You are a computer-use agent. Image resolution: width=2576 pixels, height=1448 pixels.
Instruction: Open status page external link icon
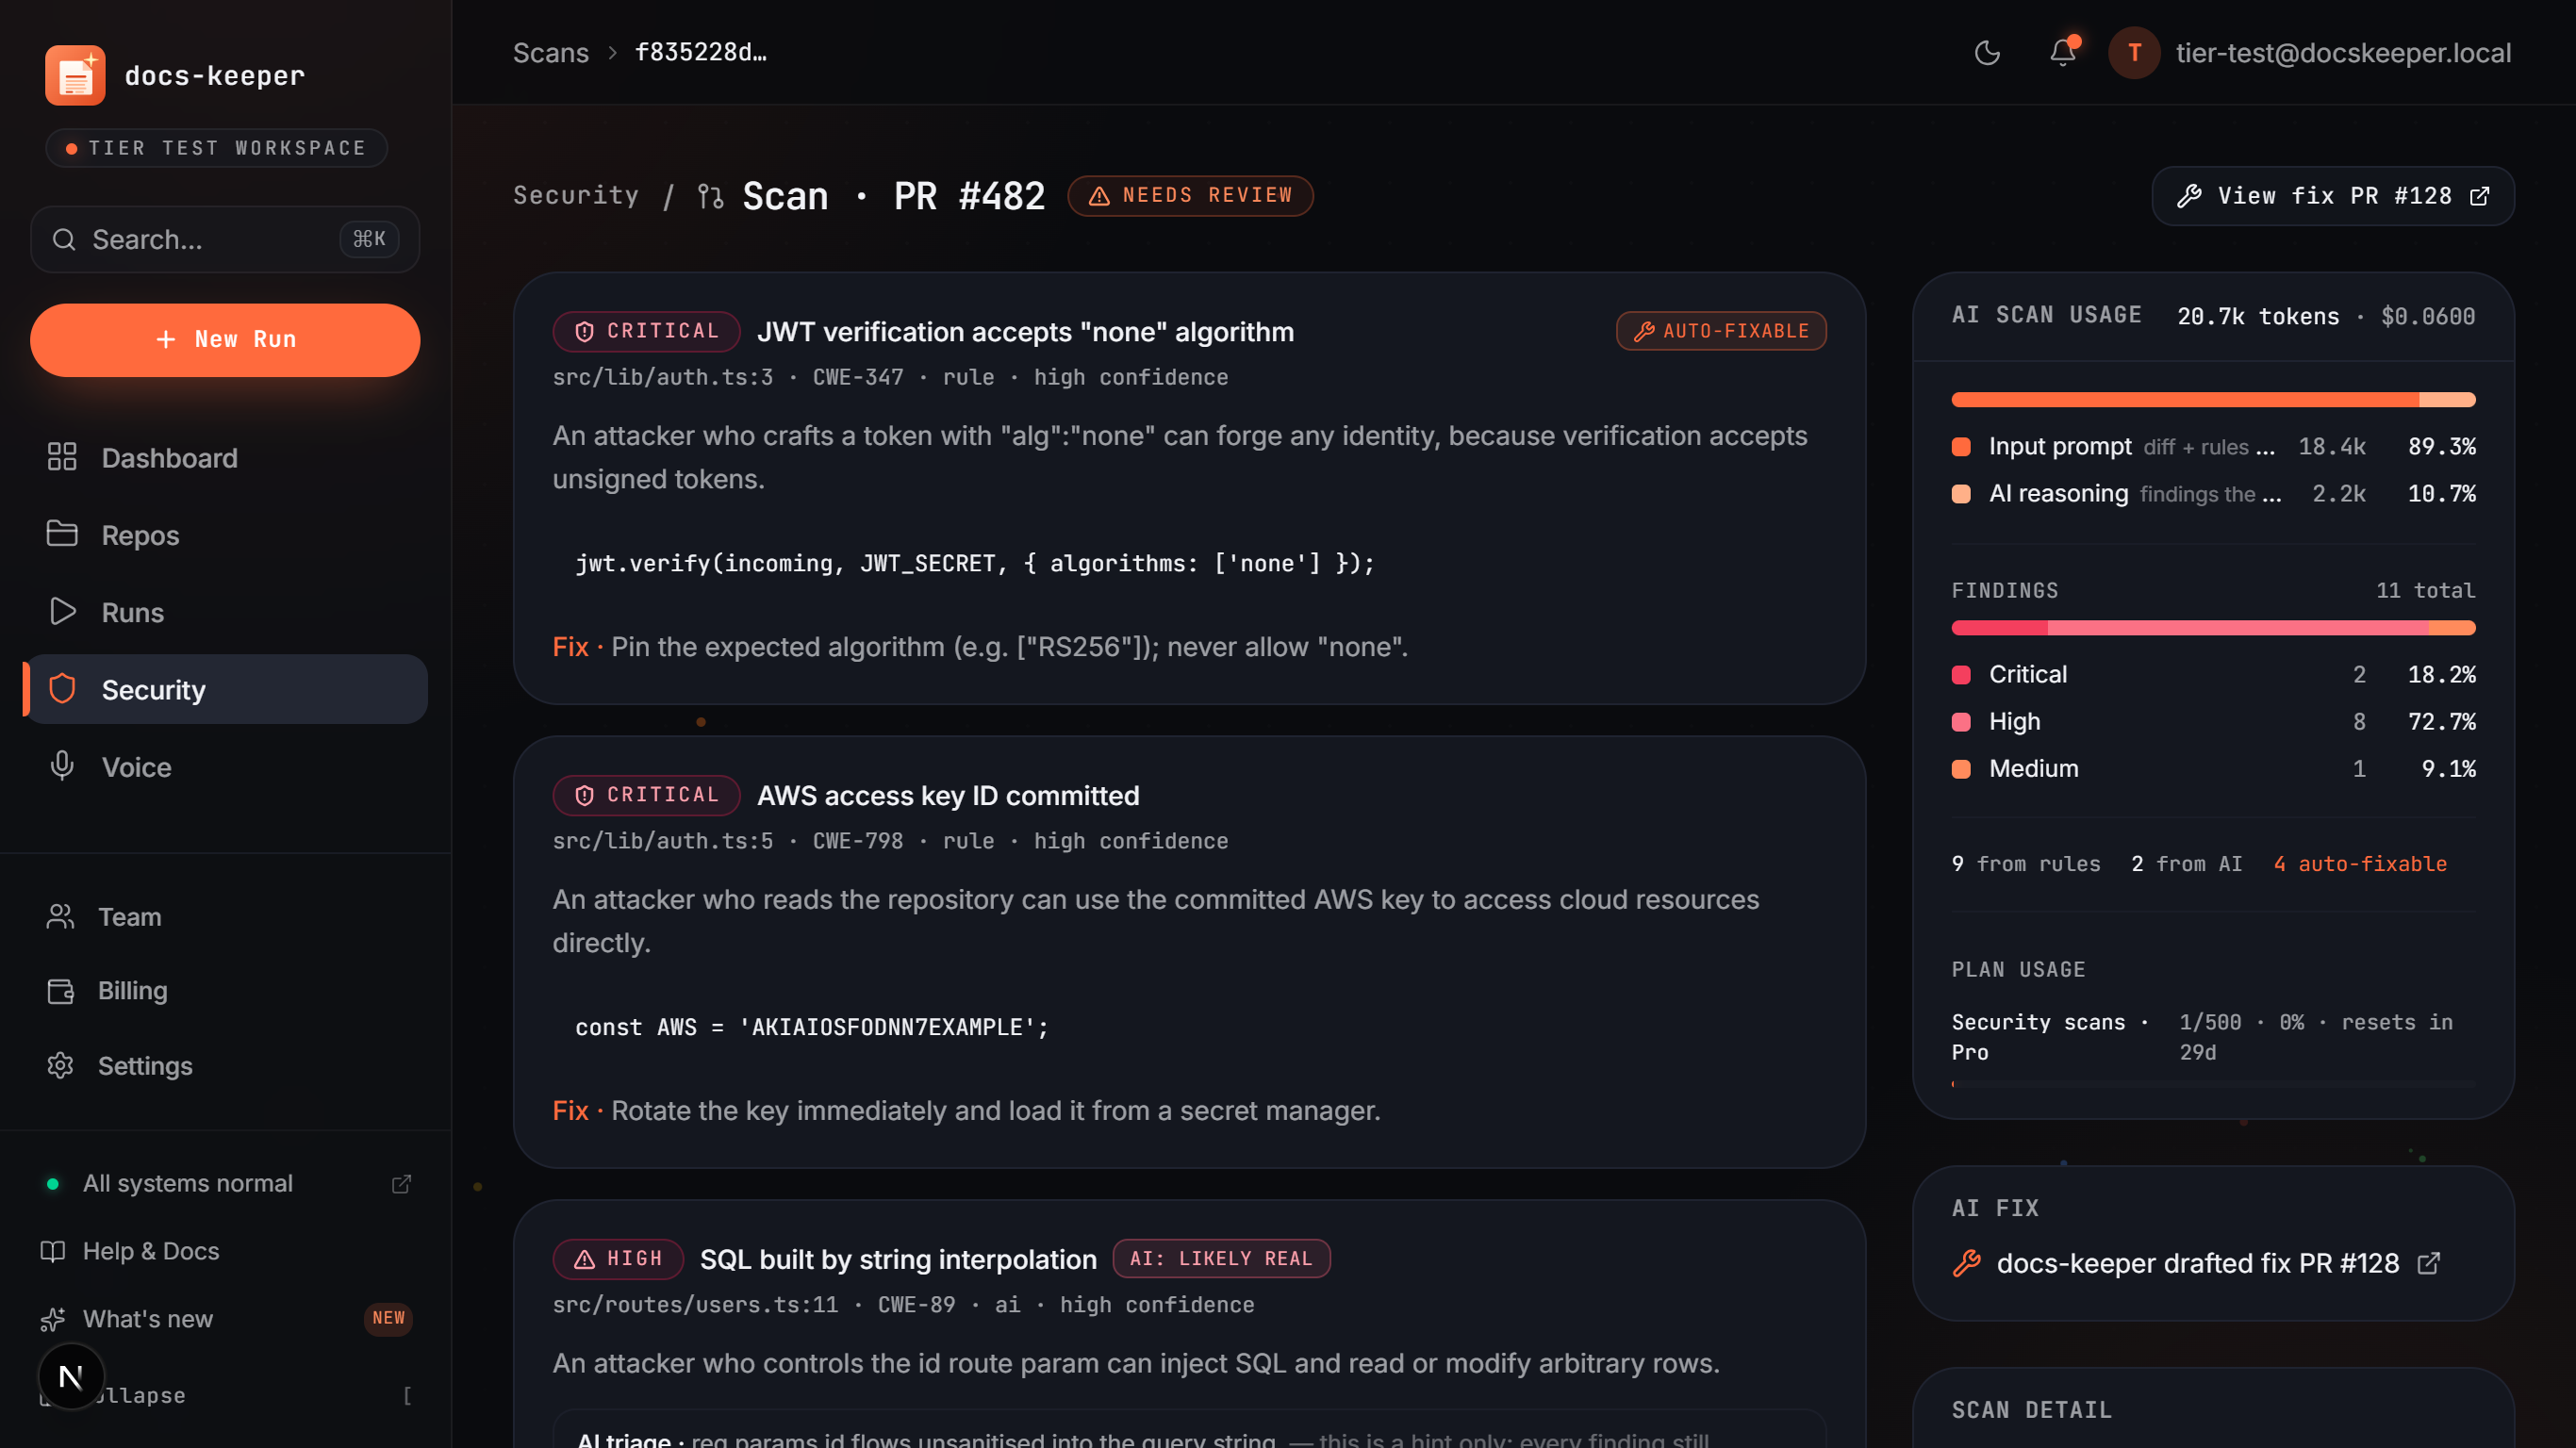[x=401, y=1184]
